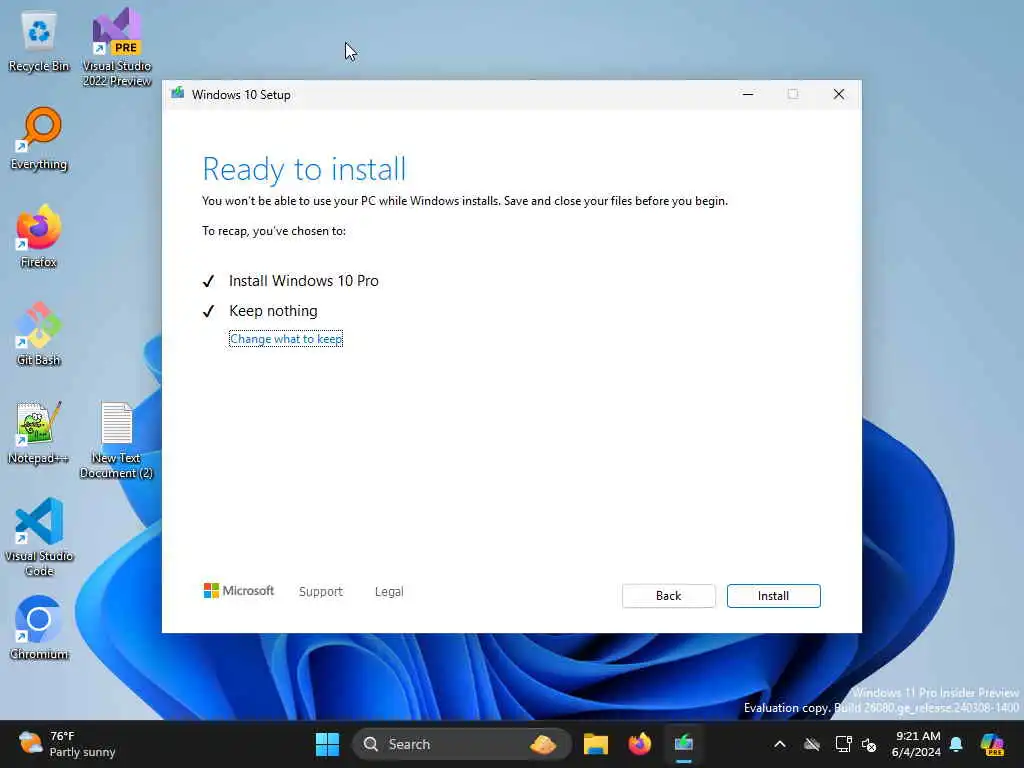The image size is (1024, 768).
Task: Minimize the Windows 10 Setup window
Action: click(x=748, y=95)
